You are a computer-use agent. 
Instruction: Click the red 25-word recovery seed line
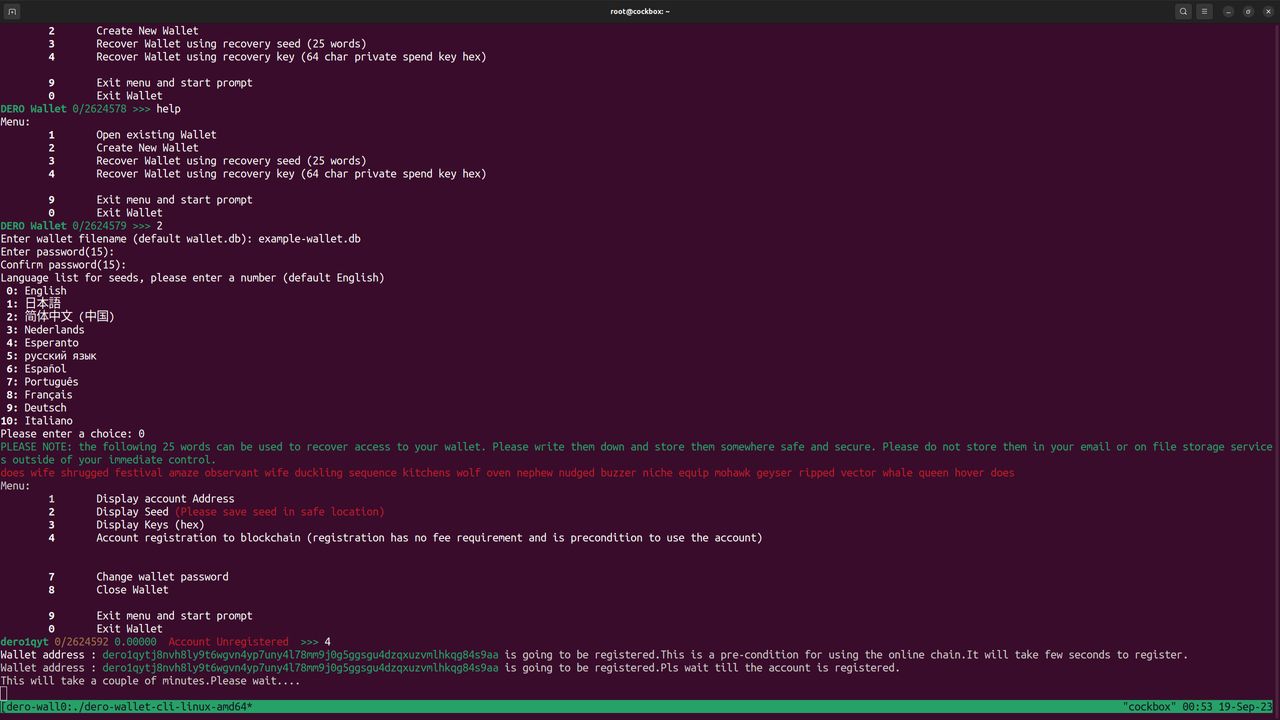507,472
